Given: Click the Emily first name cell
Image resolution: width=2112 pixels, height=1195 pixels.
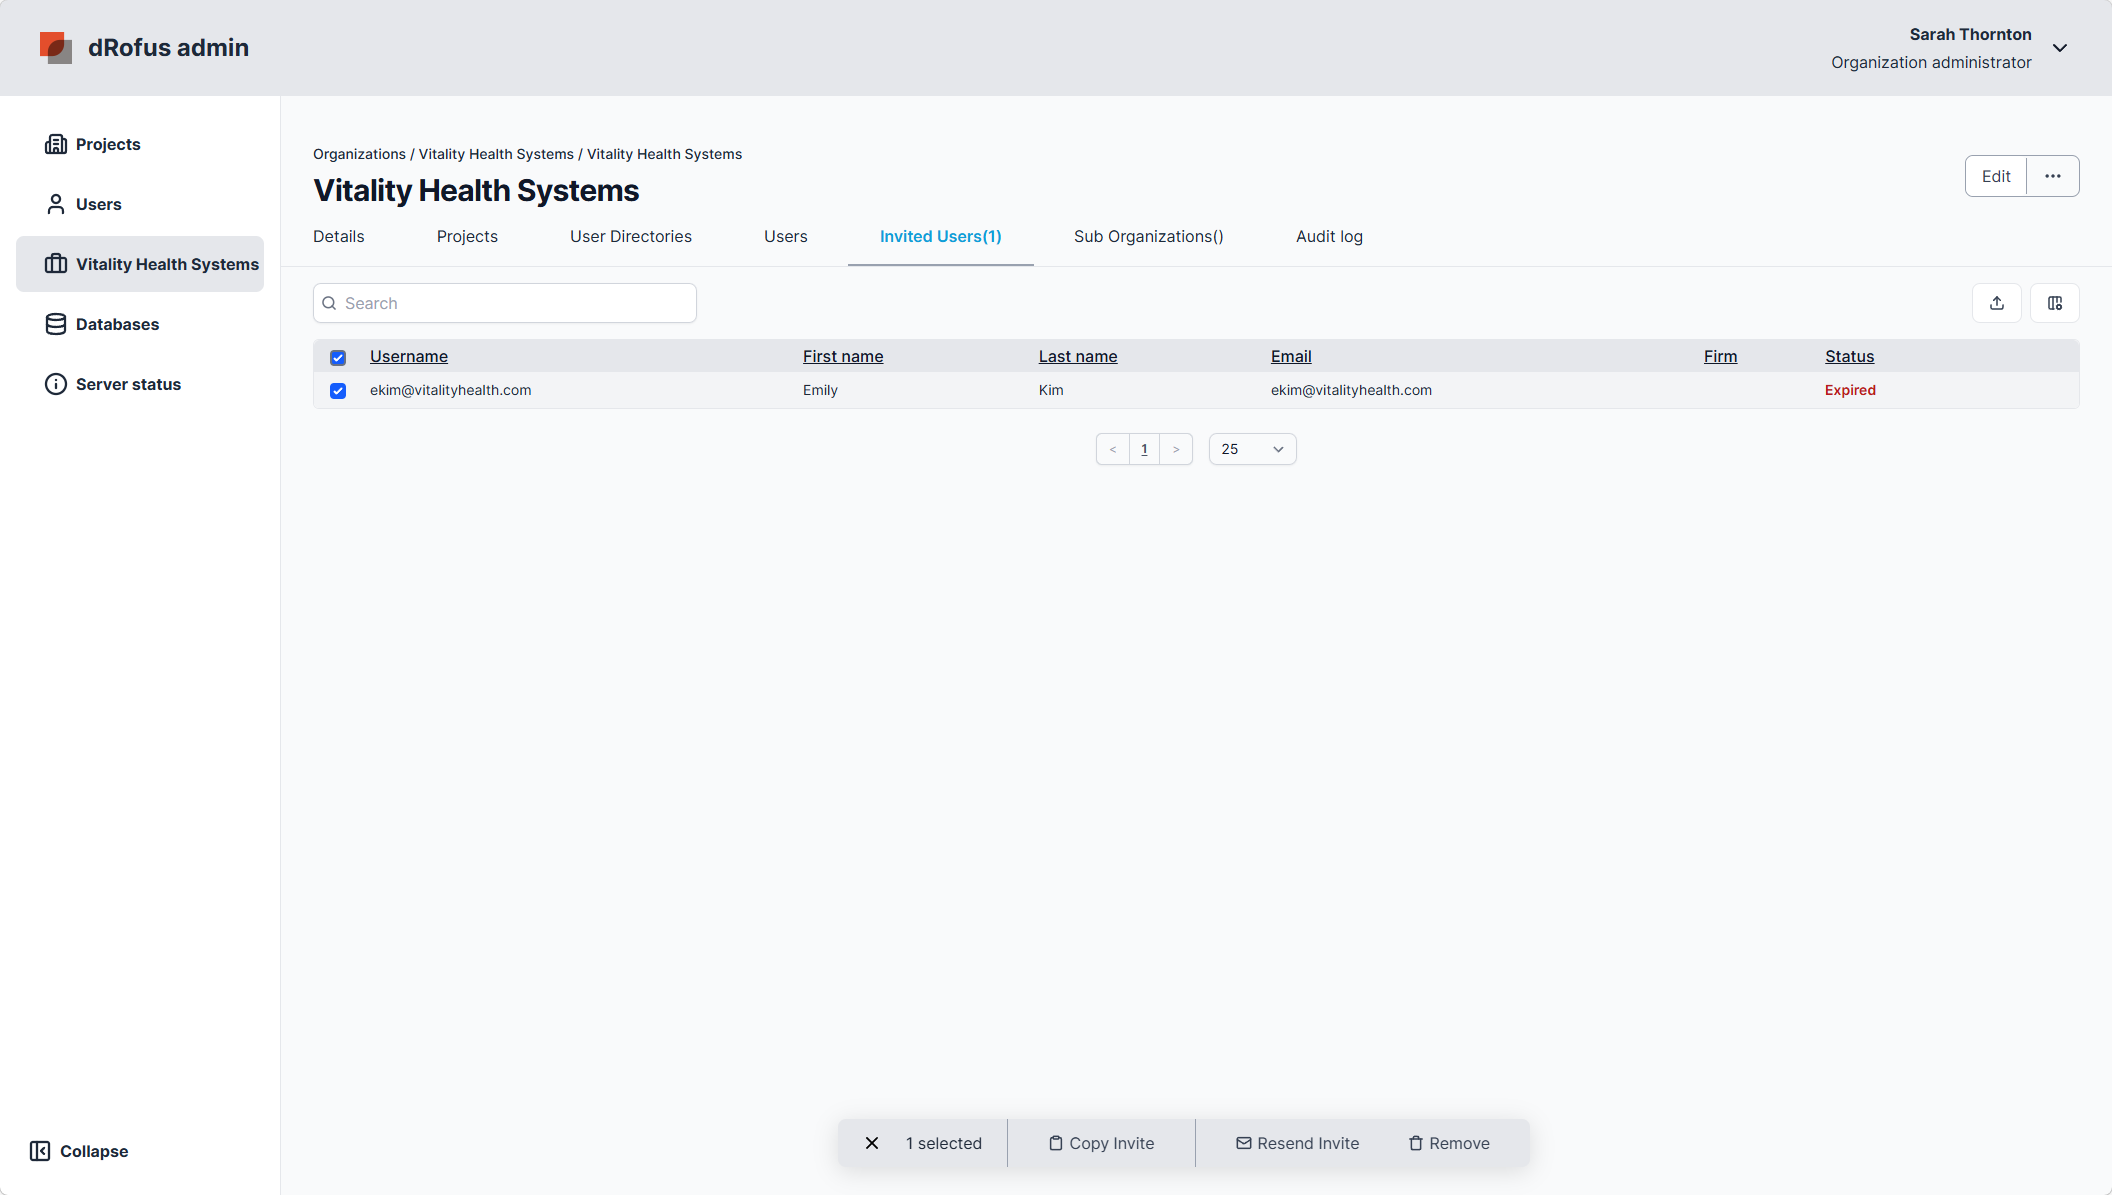Looking at the screenshot, I should pyautogui.click(x=820, y=390).
